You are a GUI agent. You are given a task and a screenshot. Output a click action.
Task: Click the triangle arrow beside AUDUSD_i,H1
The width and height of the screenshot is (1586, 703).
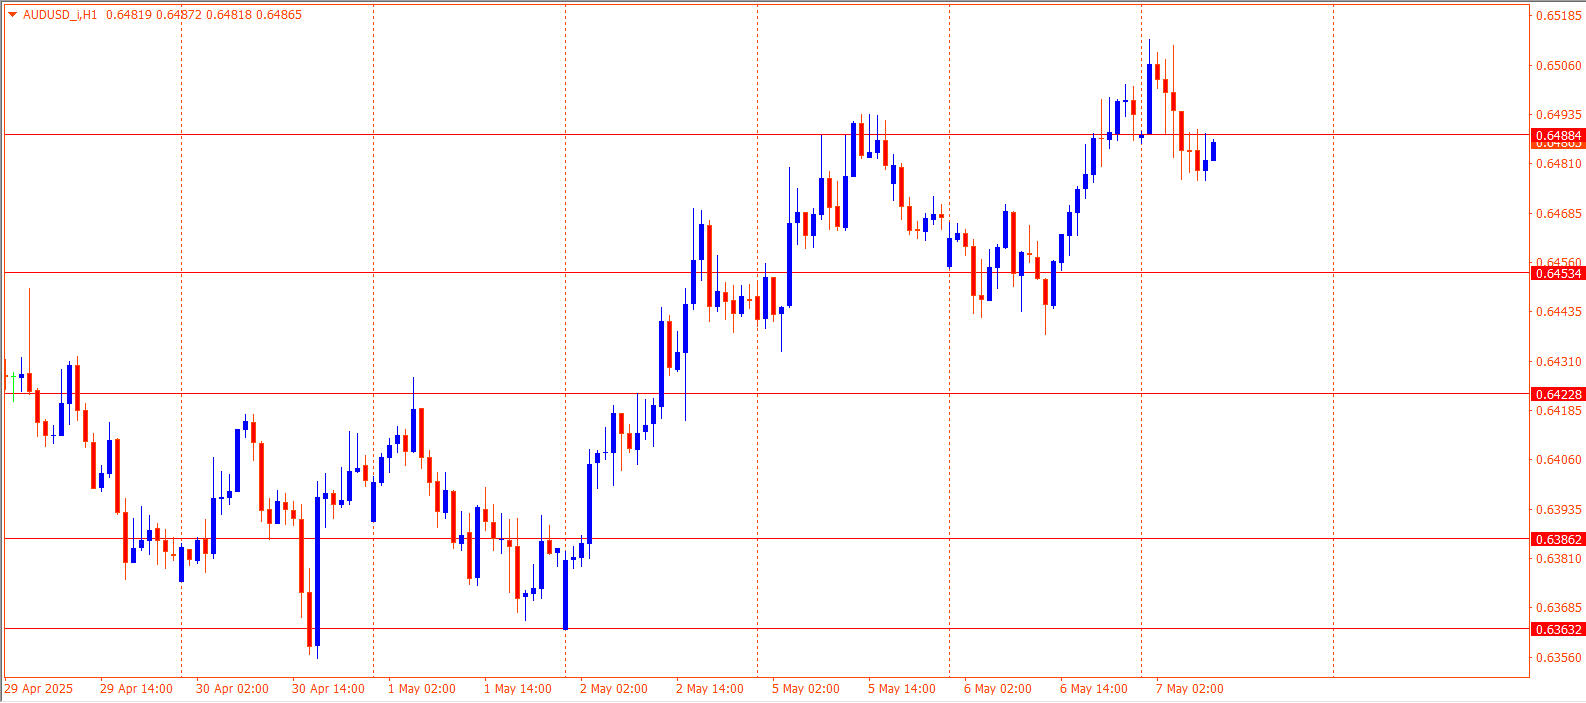pyautogui.click(x=12, y=15)
